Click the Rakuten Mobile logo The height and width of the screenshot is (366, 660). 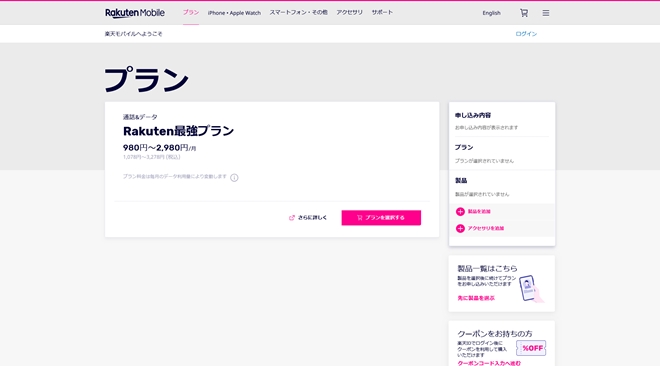pos(135,13)
